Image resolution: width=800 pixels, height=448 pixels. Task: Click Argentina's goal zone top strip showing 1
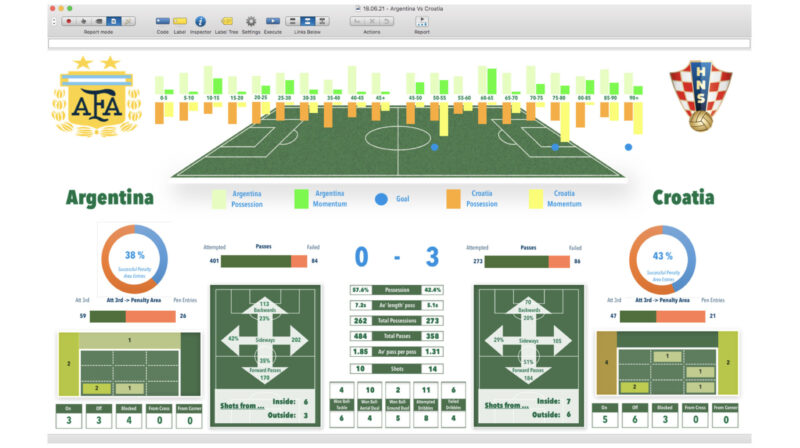[x=130, y=340]
